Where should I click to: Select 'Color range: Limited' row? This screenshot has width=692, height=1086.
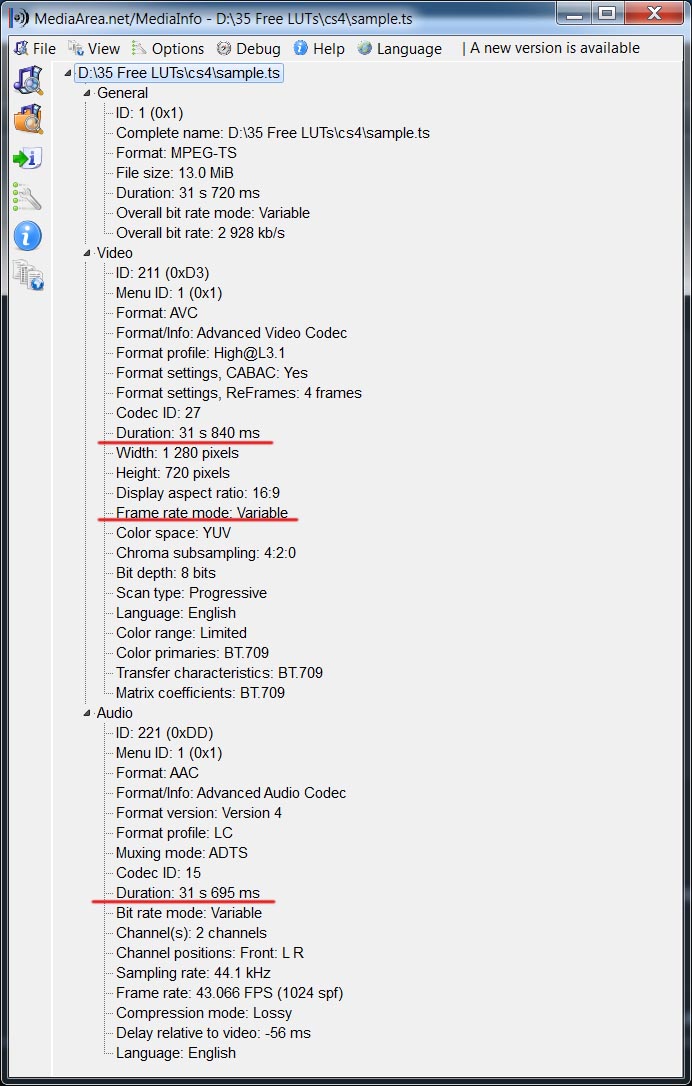click(x=181, y=633)
